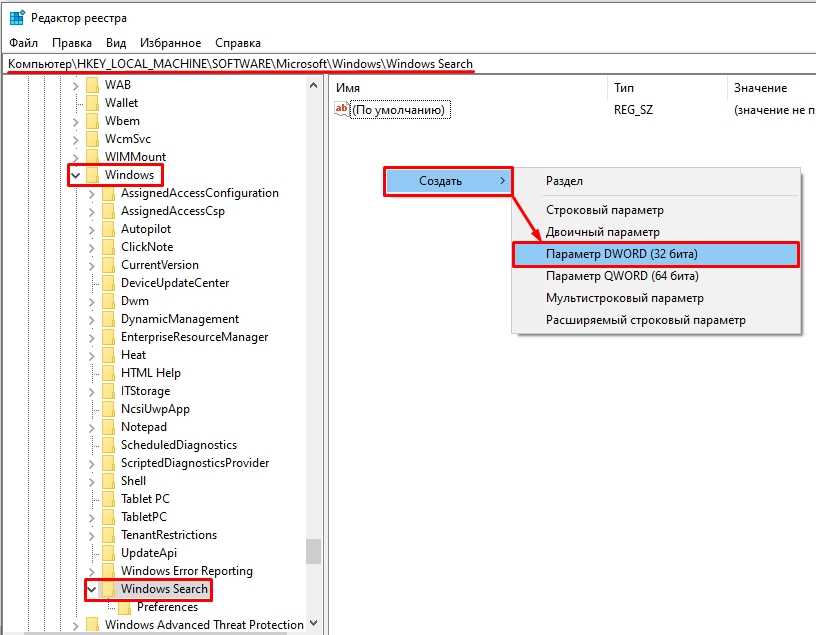816x635 pixels.
Task: Select Строковый параметр in the submenu
Action: pos(605,210)
